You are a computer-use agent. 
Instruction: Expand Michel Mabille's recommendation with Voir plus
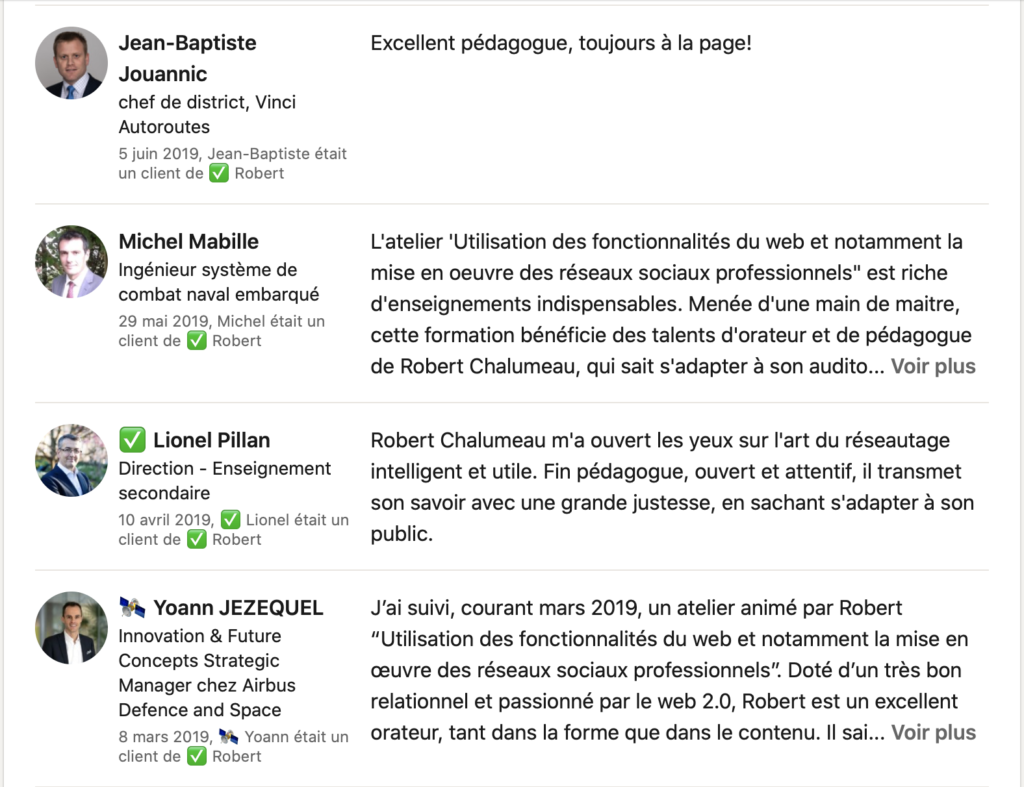click(x=932, y=366)
